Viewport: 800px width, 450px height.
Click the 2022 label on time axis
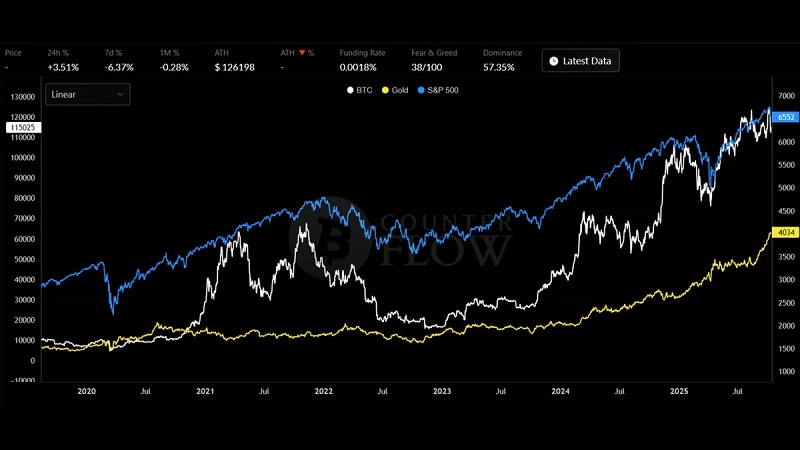(324, 393)
